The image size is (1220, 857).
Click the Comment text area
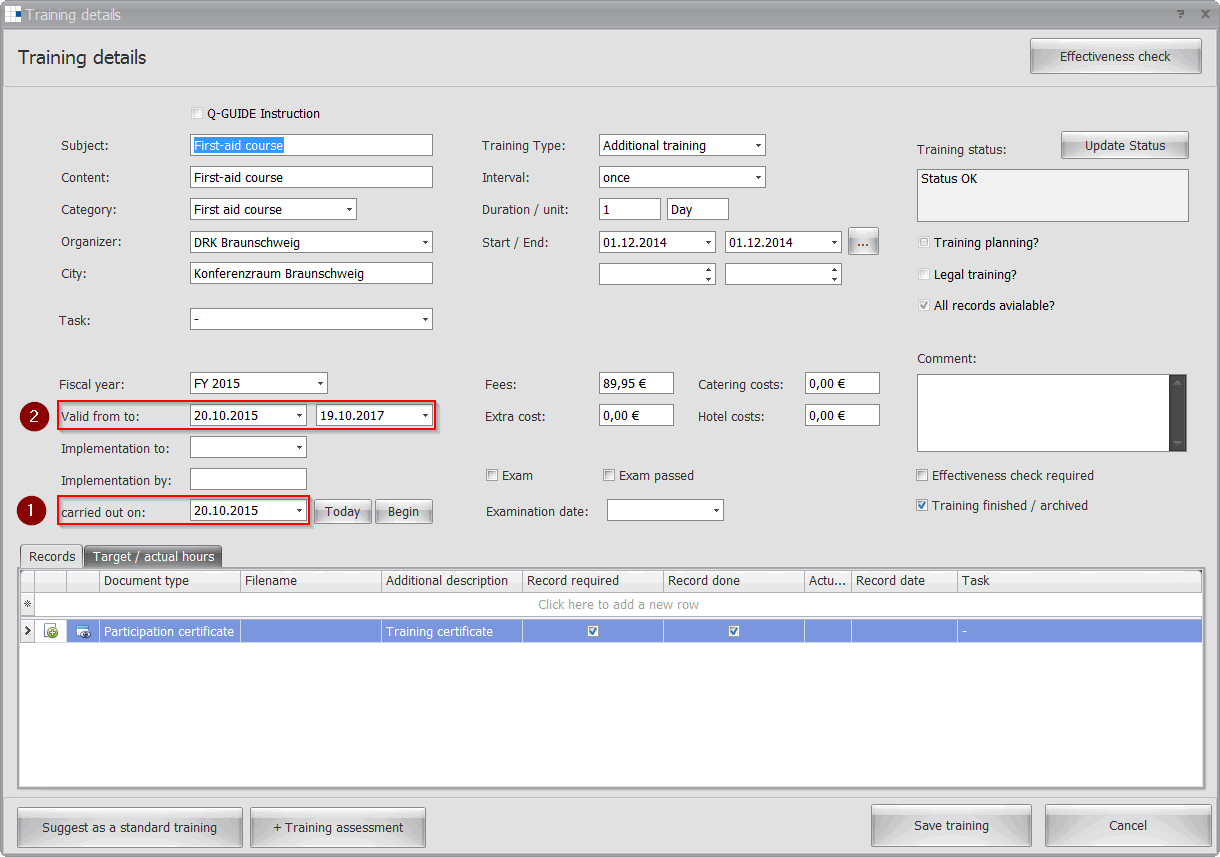pos(1043,413)
